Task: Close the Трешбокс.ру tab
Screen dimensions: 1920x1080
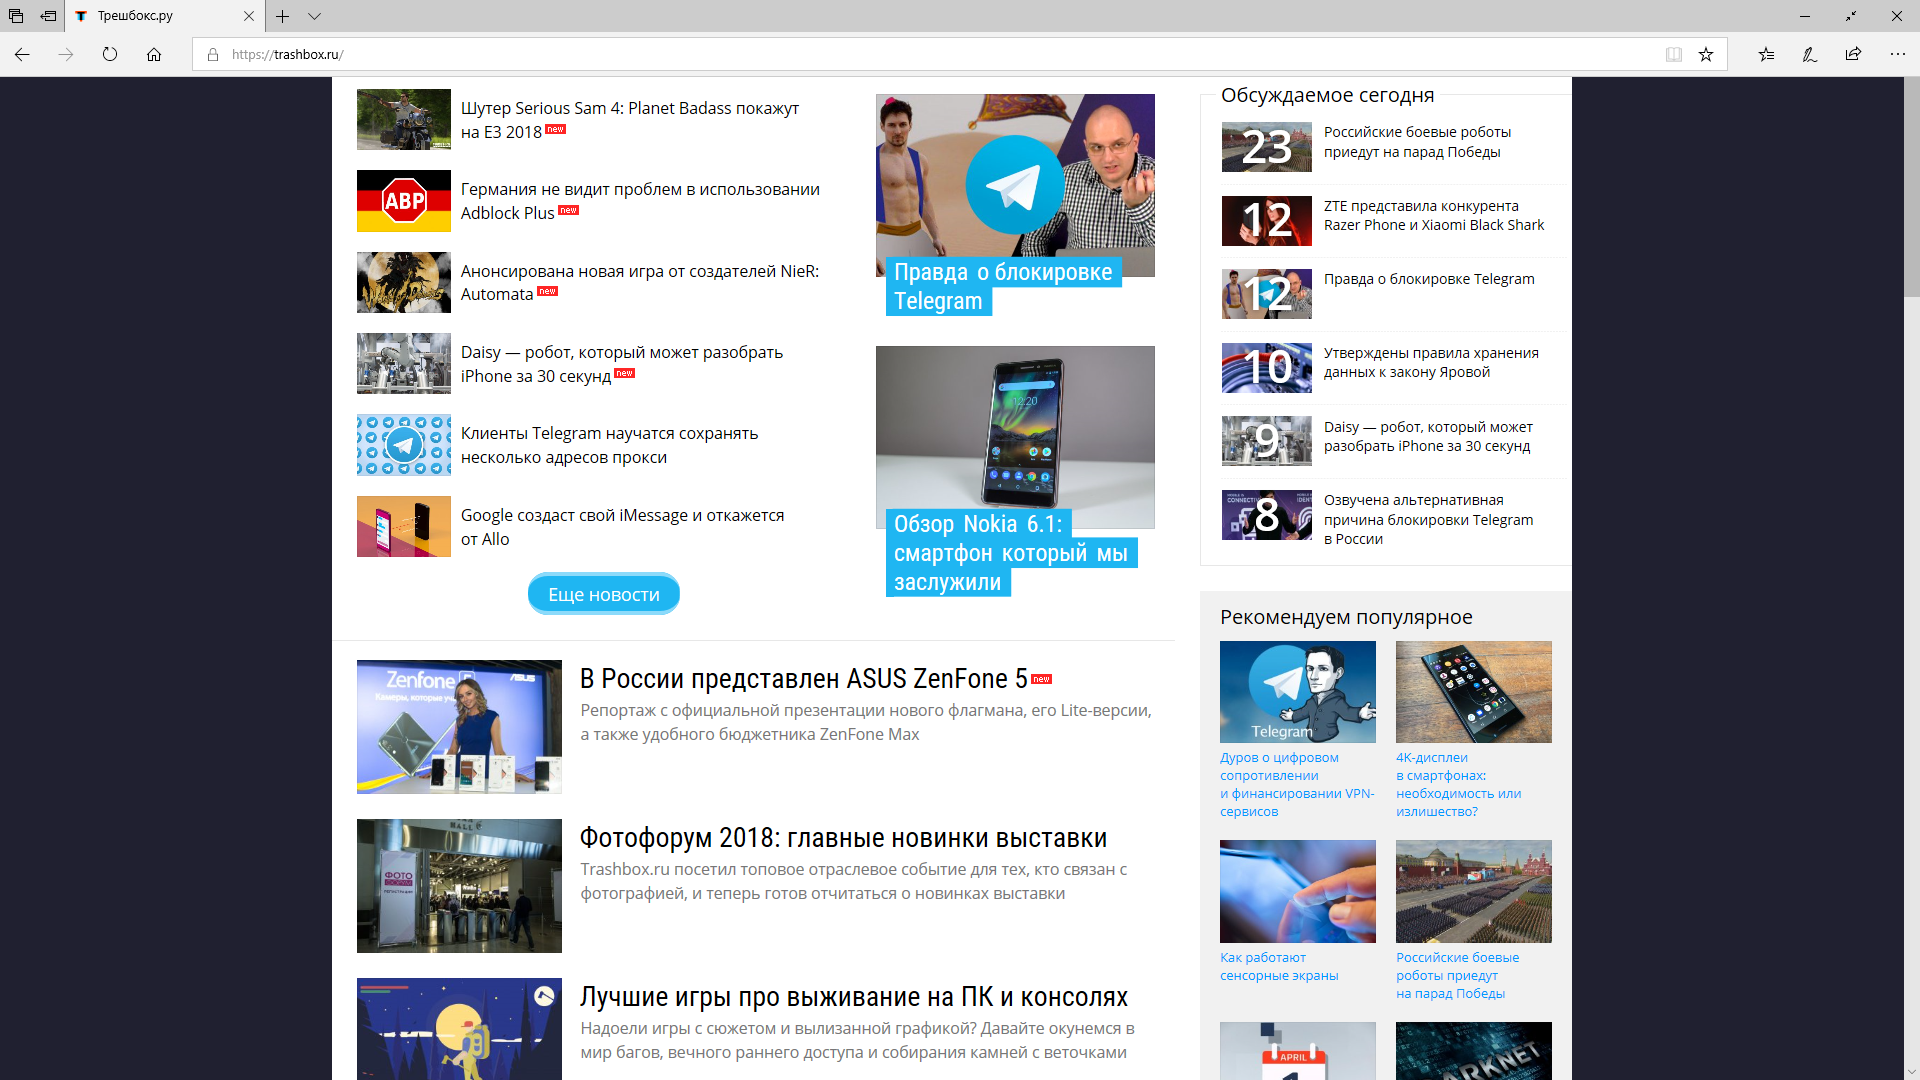Action: [x=249, y=16]
